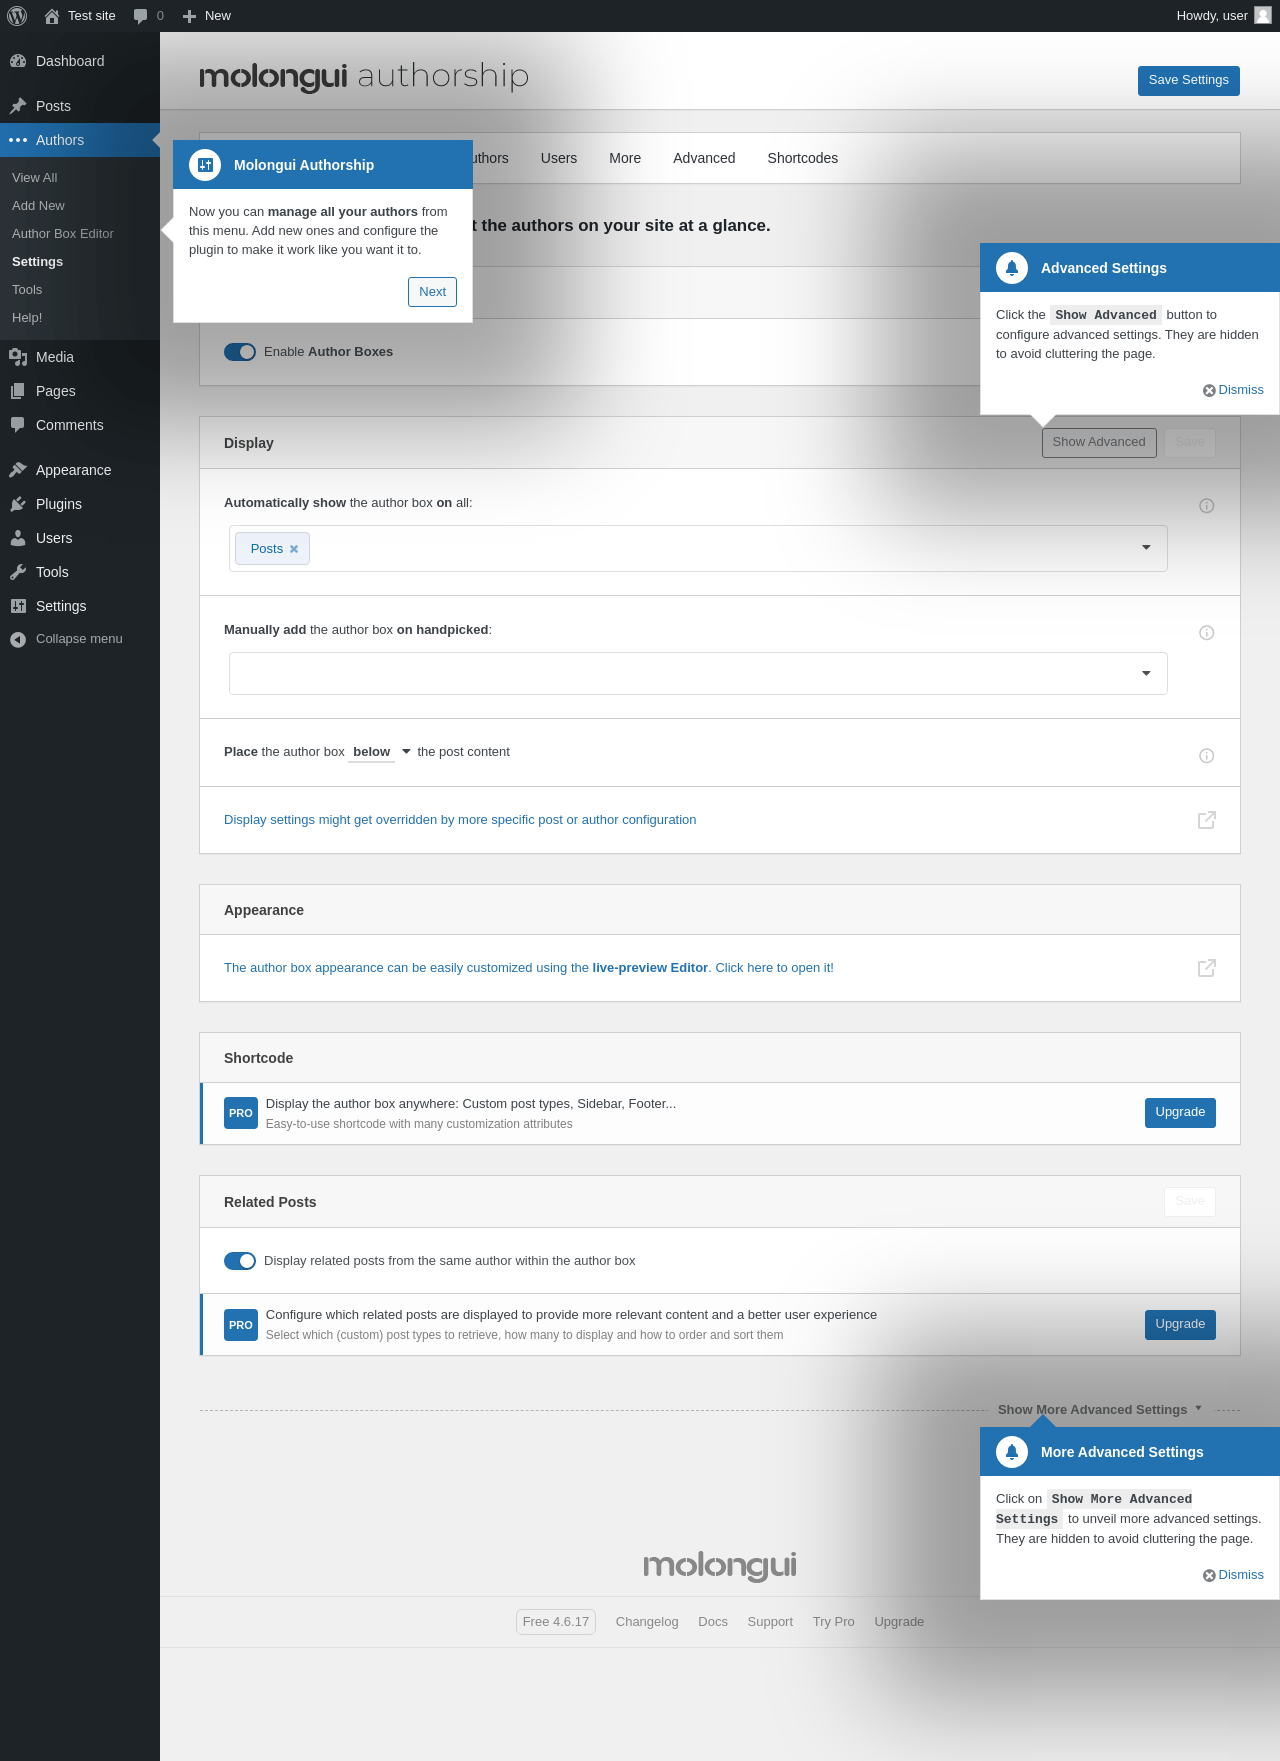This screenshot has width=1280, height=1761.
Task: Click the Pages sidebar icon
Action: point(18,391)
